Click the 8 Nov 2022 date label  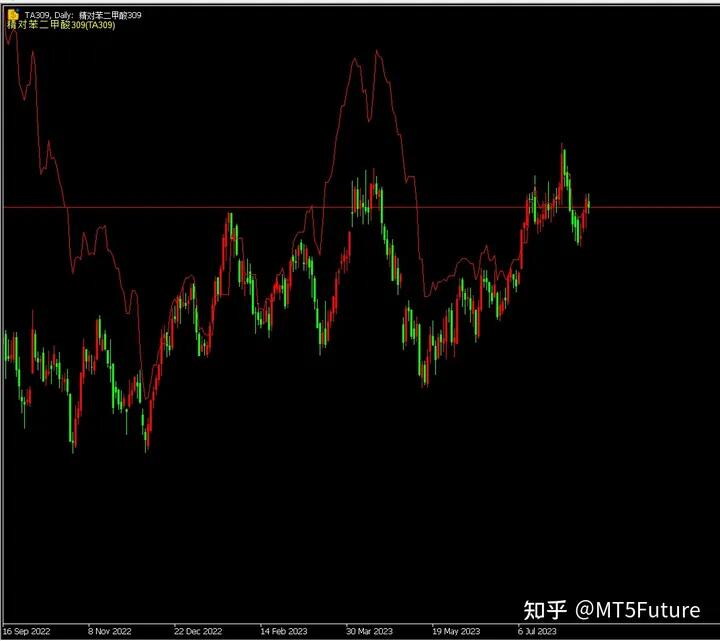click(110, 631)
